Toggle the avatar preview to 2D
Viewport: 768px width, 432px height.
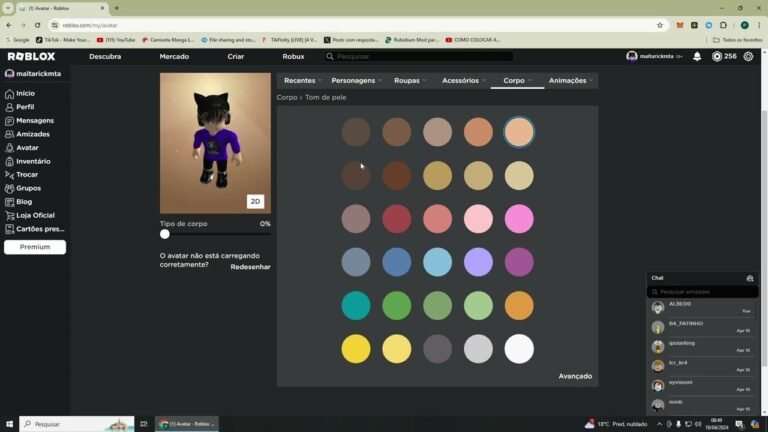[x=255, y=201]
